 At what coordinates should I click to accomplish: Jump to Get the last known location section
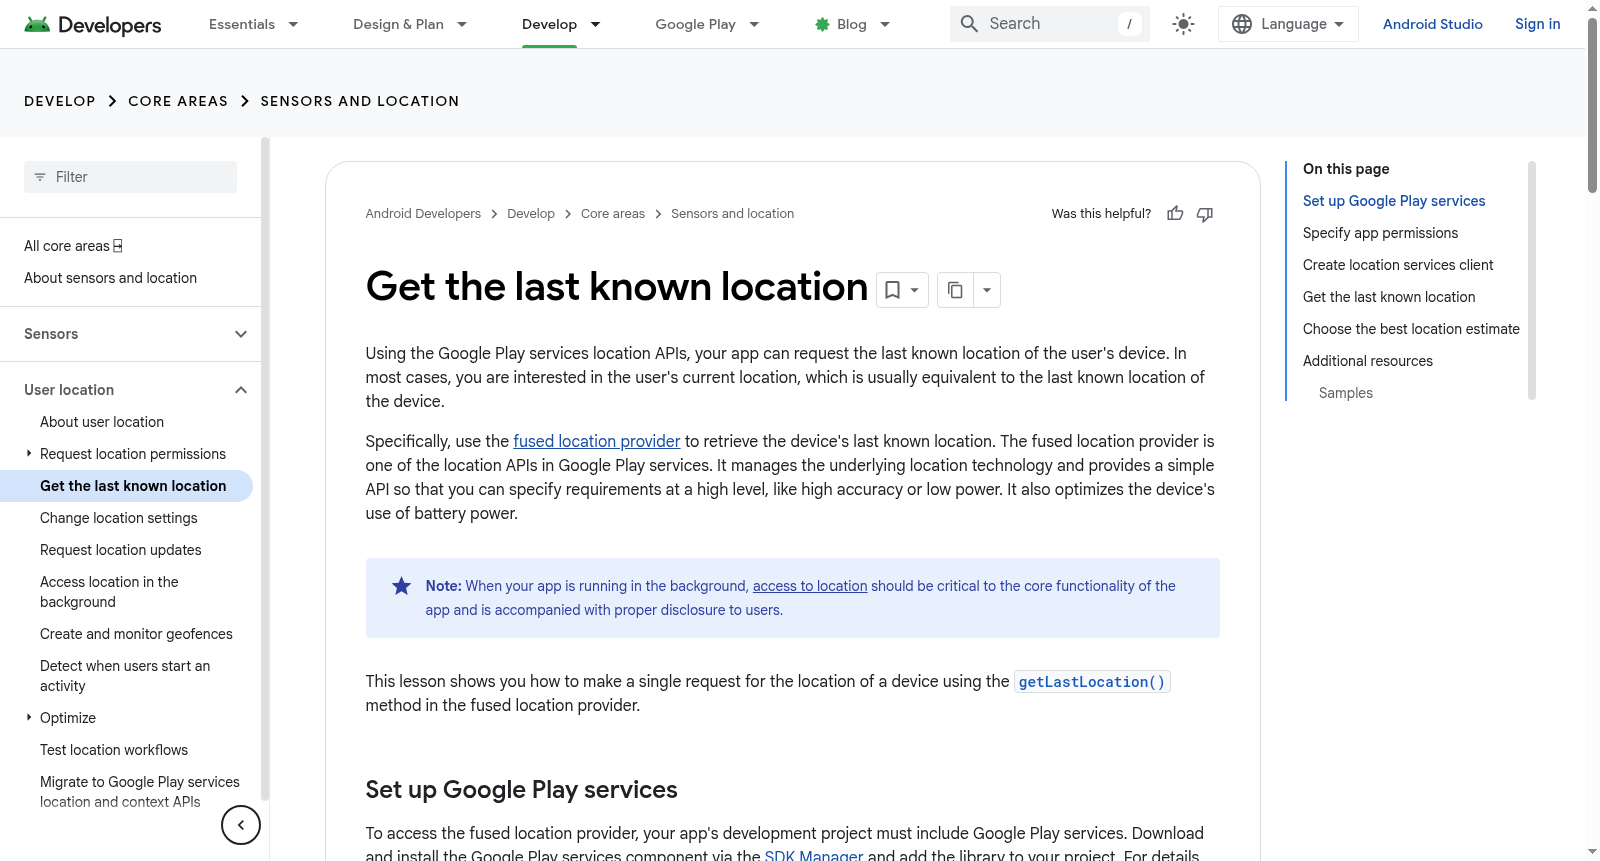point(1389,297)
